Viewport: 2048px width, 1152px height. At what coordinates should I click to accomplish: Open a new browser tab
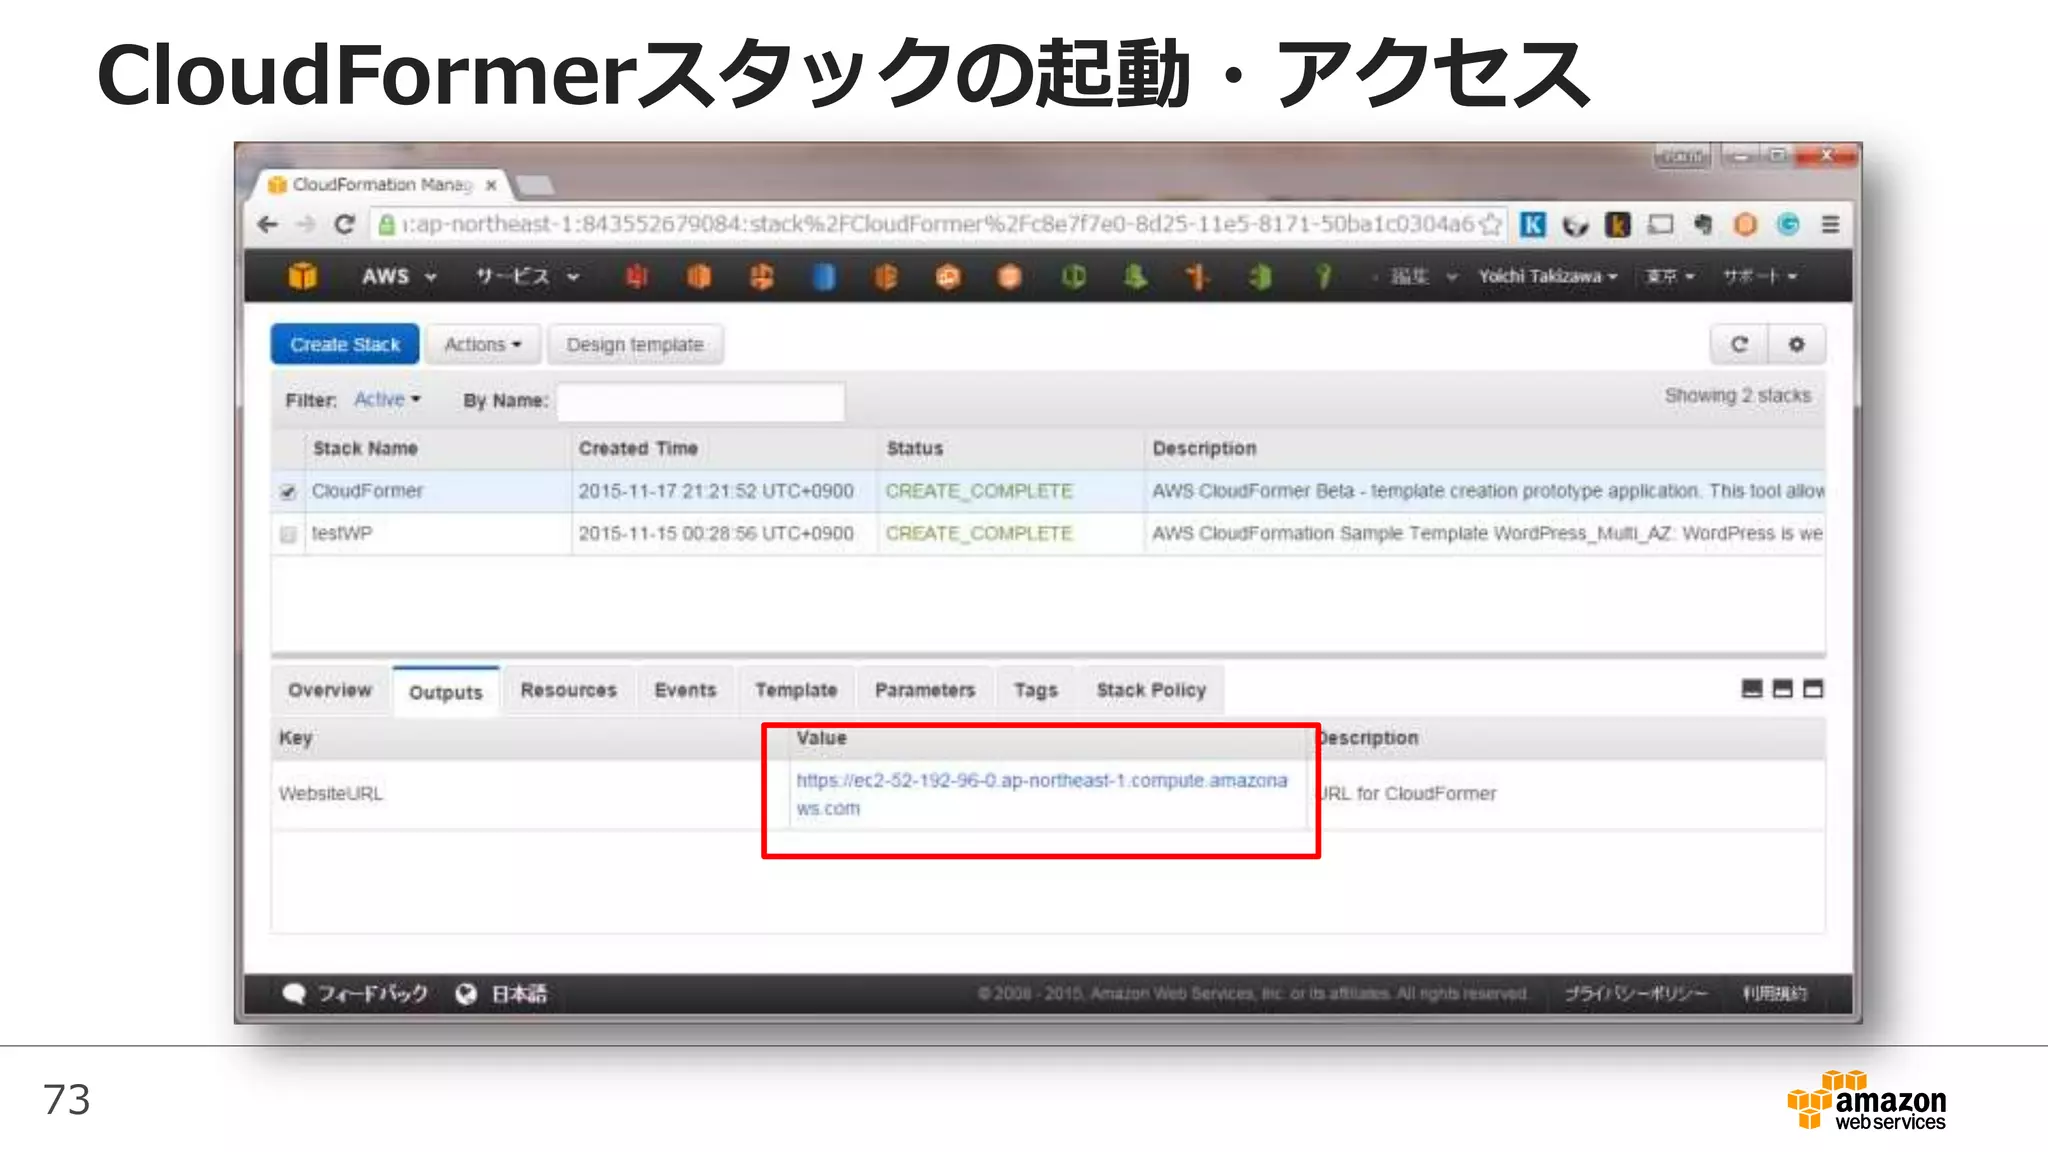[x=536, y=185]
